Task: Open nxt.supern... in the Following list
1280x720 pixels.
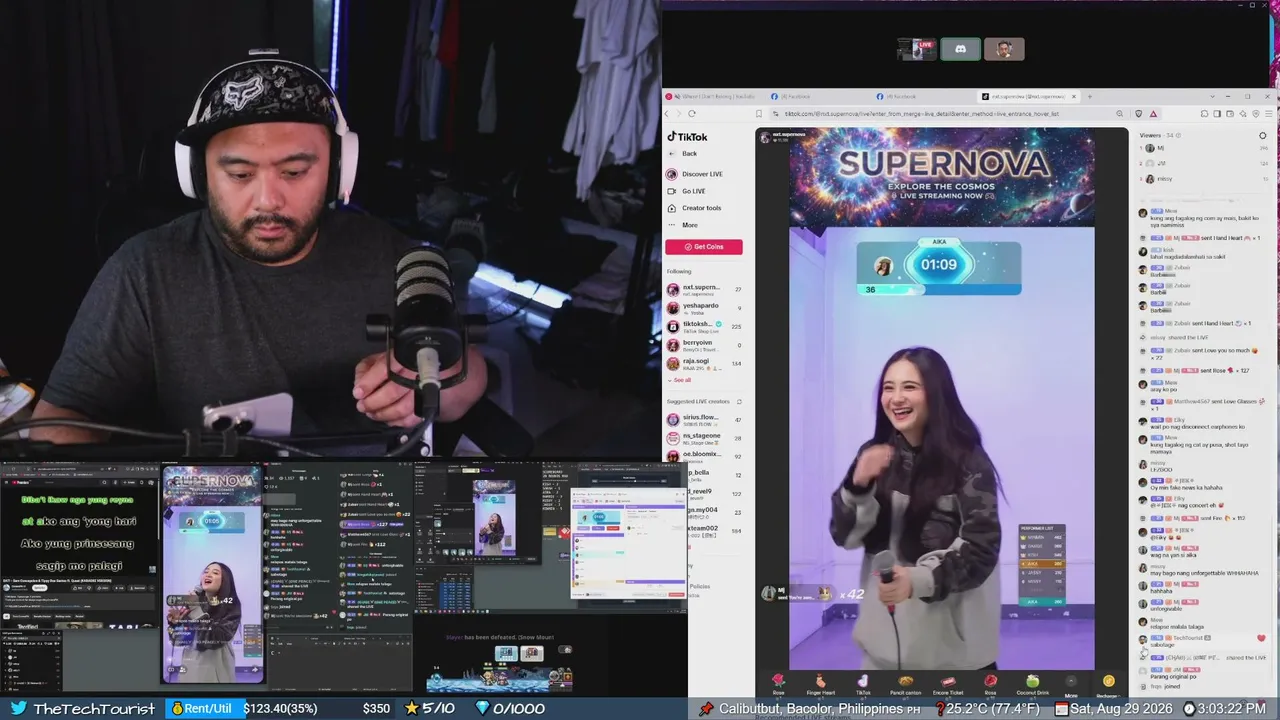Action: point(703,289)
